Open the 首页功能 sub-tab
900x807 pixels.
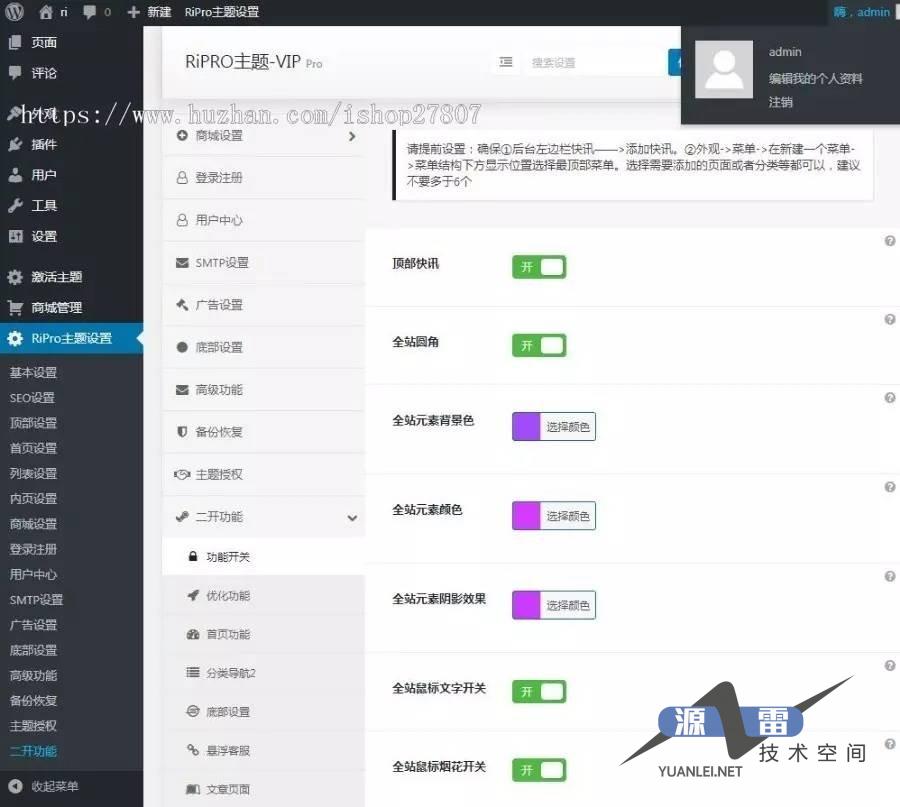coord(263,634)
